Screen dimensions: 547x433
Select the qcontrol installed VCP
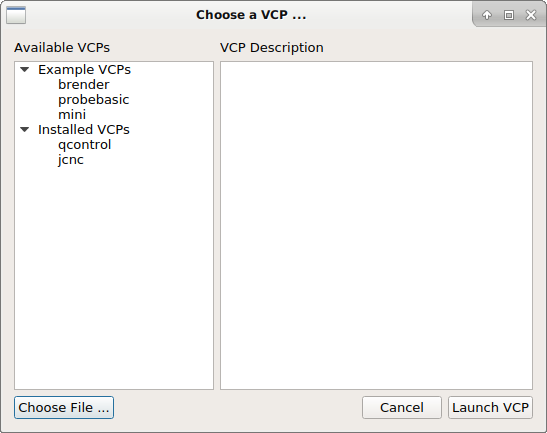tap(84, 145)
